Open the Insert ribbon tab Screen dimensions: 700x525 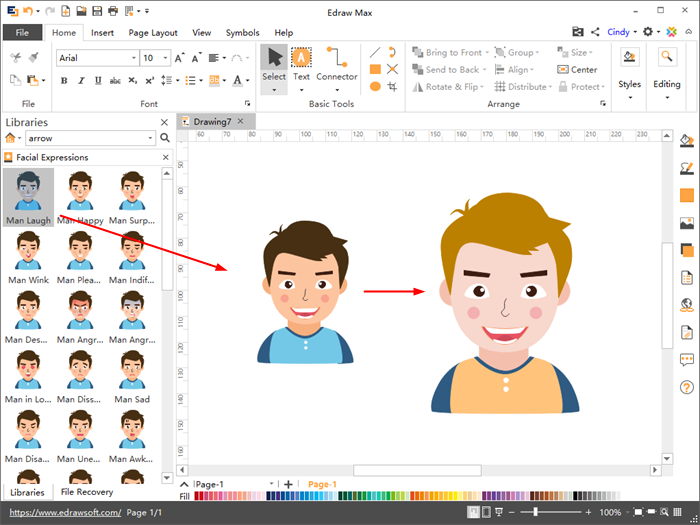click(x=102, y=32)
